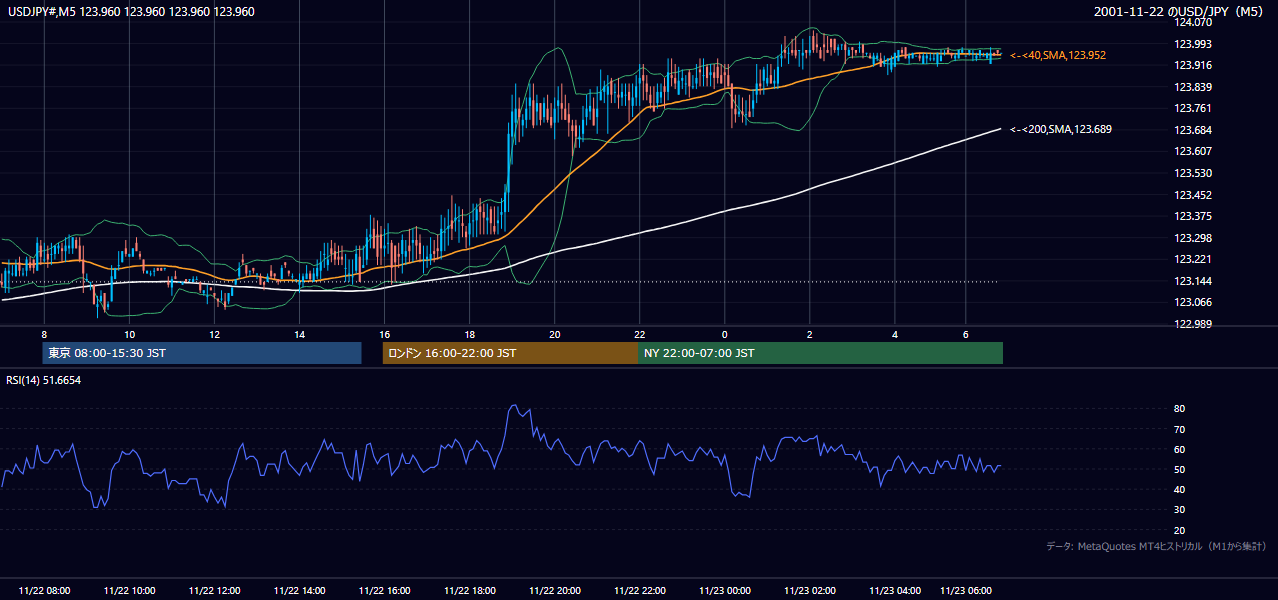Click hour marker 10 under the price chart
The width and height of the screenshot is (1278, 600).
pyautogui.click(x=129, y=334)
